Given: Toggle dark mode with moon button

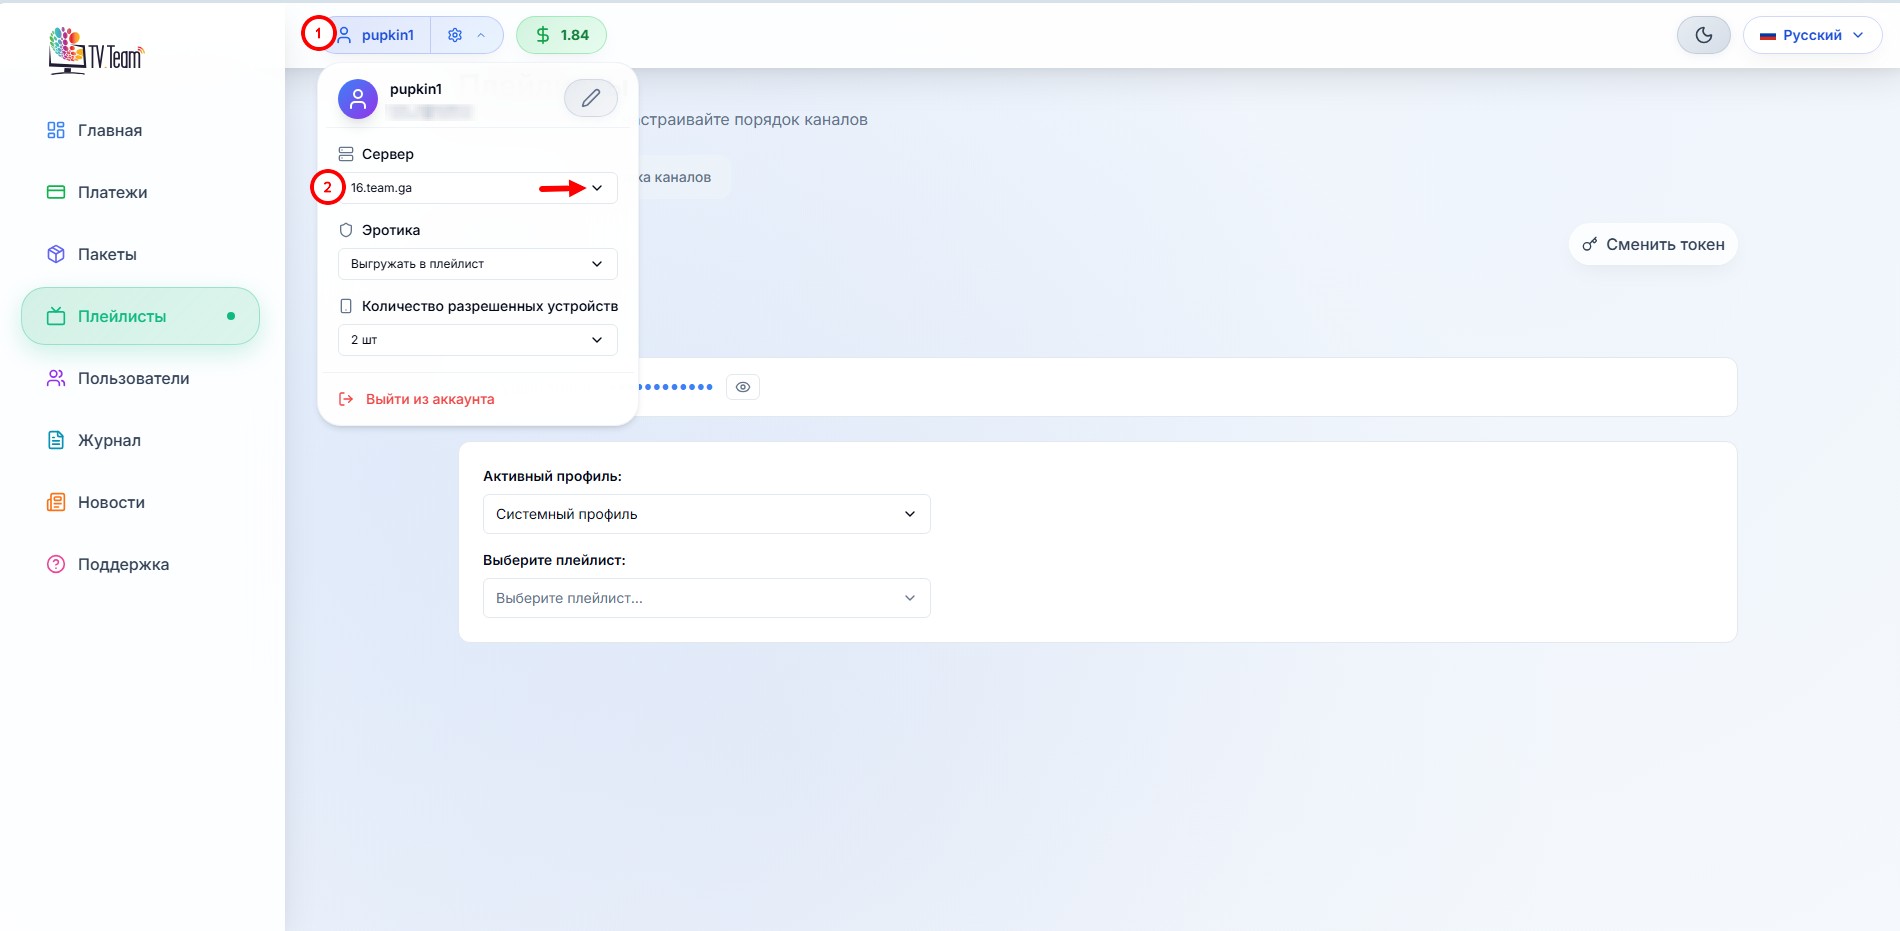Looking at the screenshot, I should tap(1703, 35).
